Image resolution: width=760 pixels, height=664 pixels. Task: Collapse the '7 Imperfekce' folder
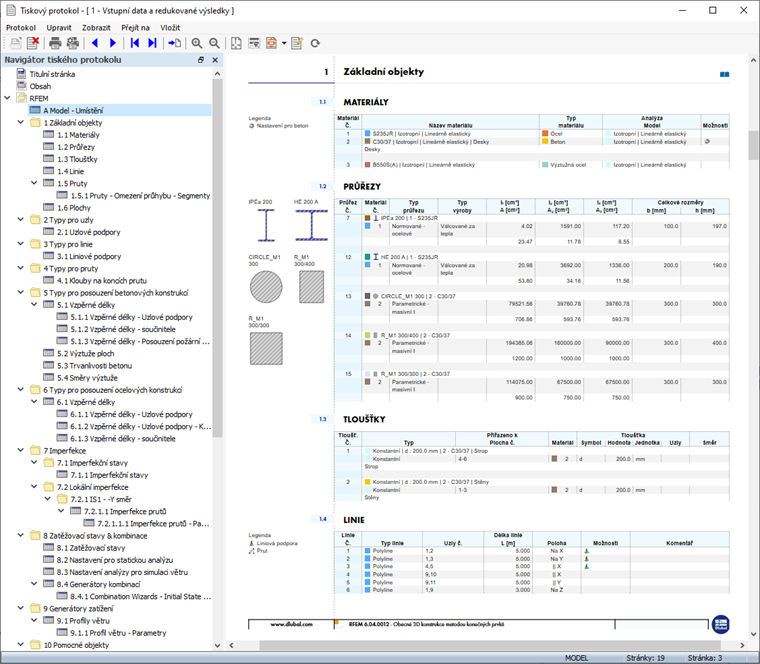click(21, 451)
